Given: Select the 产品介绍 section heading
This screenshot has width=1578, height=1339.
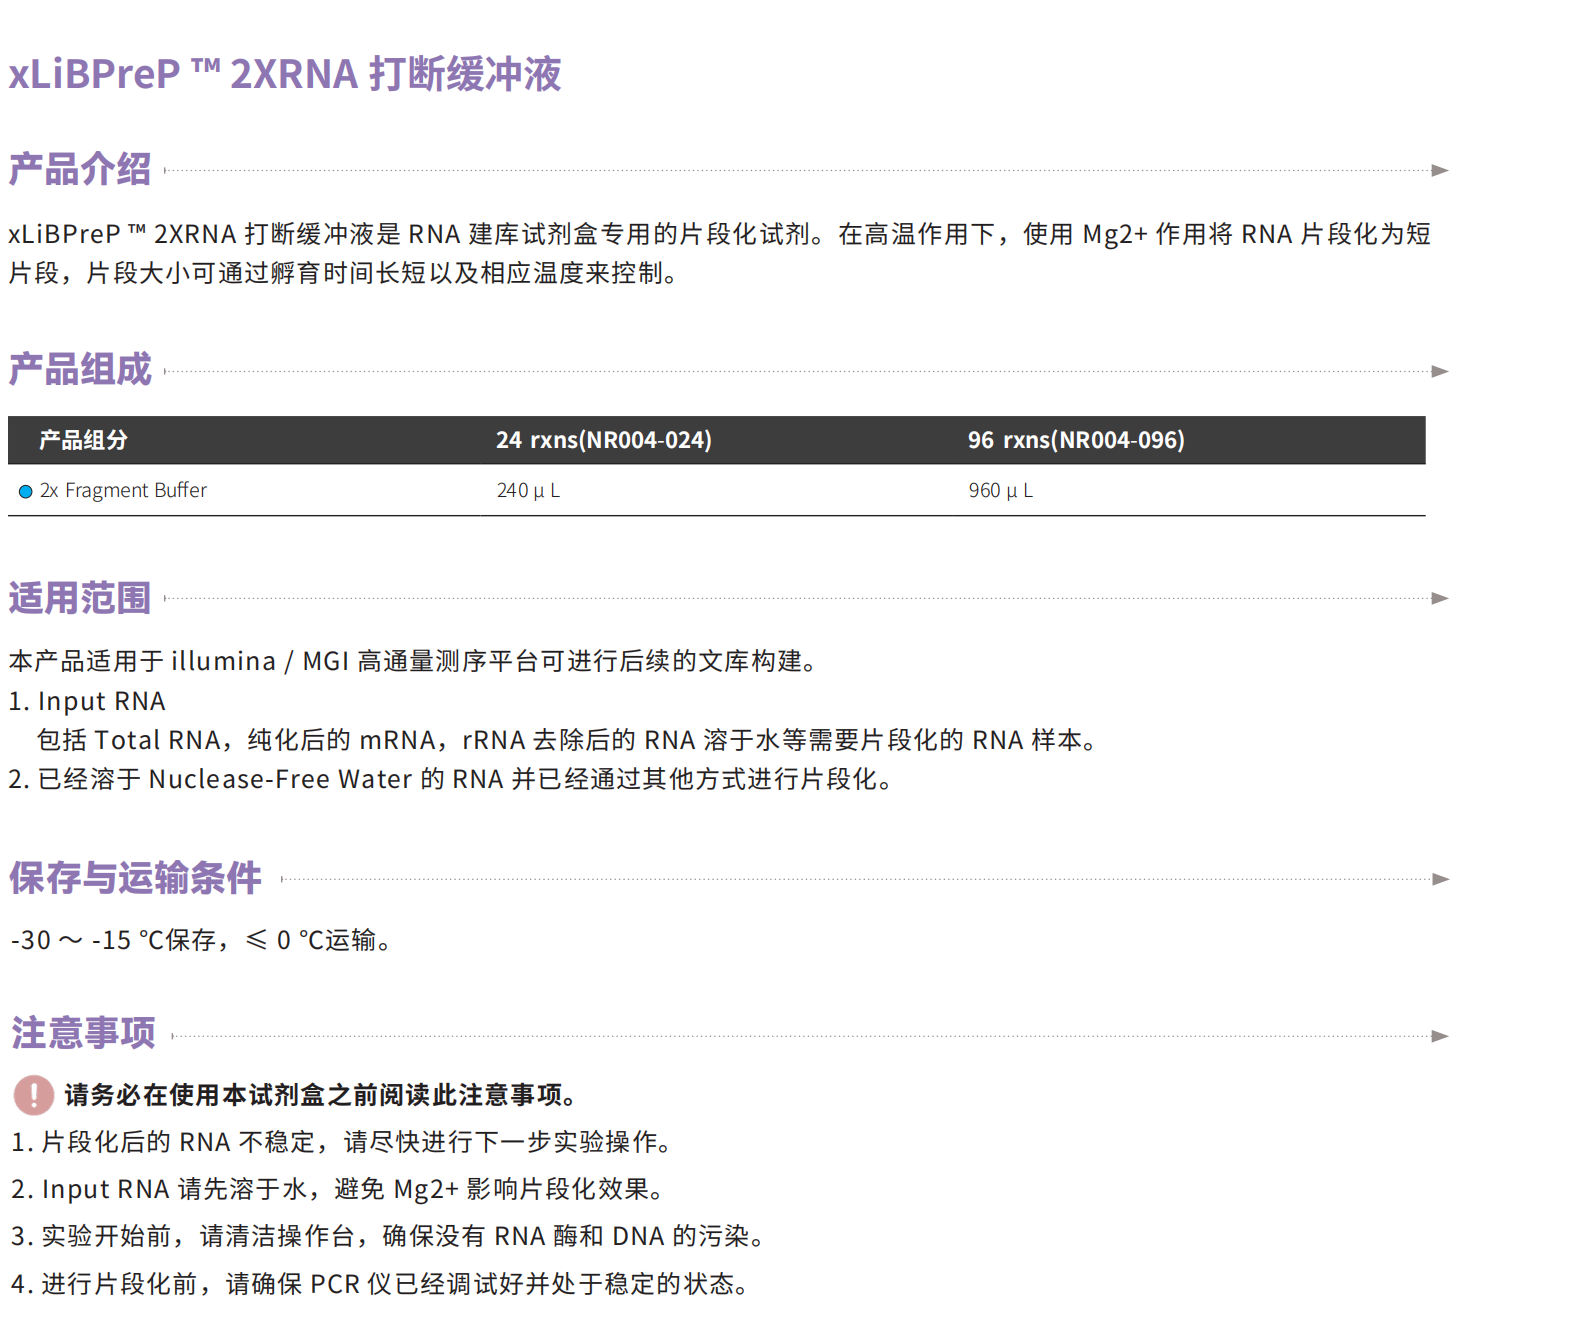Looking at the screenshot, I should click(80, 169).
